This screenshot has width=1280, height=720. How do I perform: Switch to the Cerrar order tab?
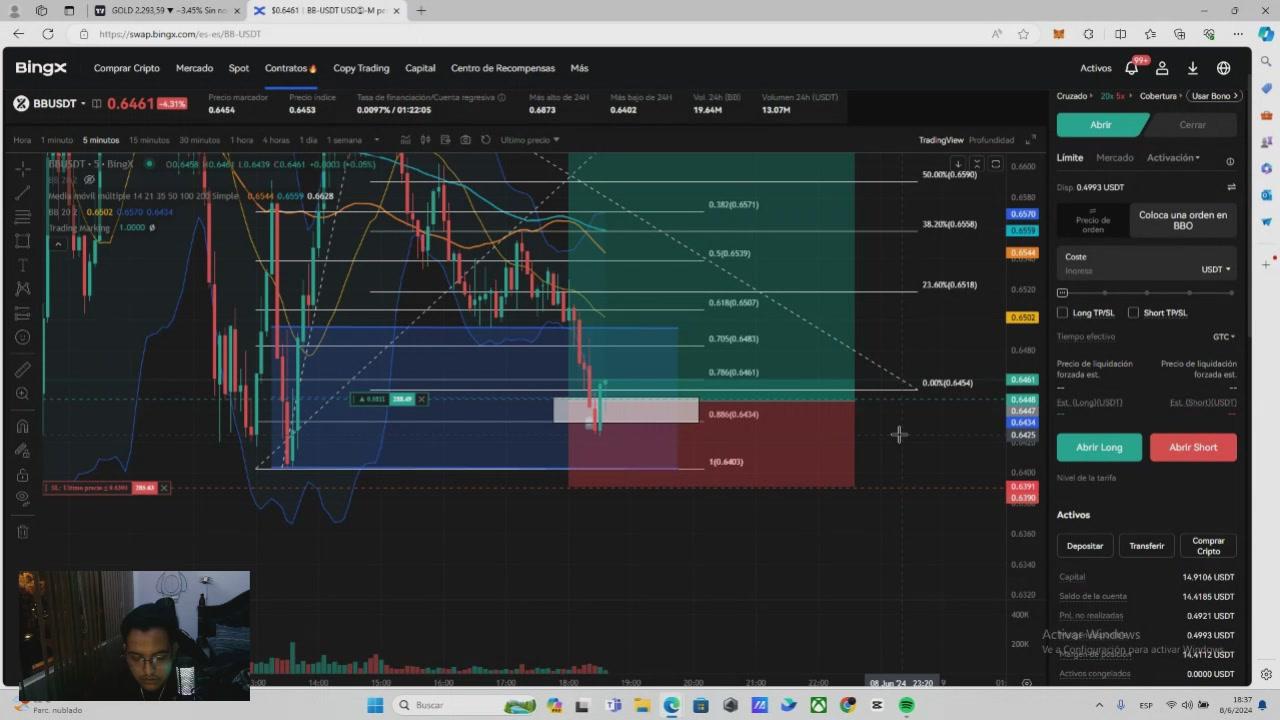coord(1192,125)
